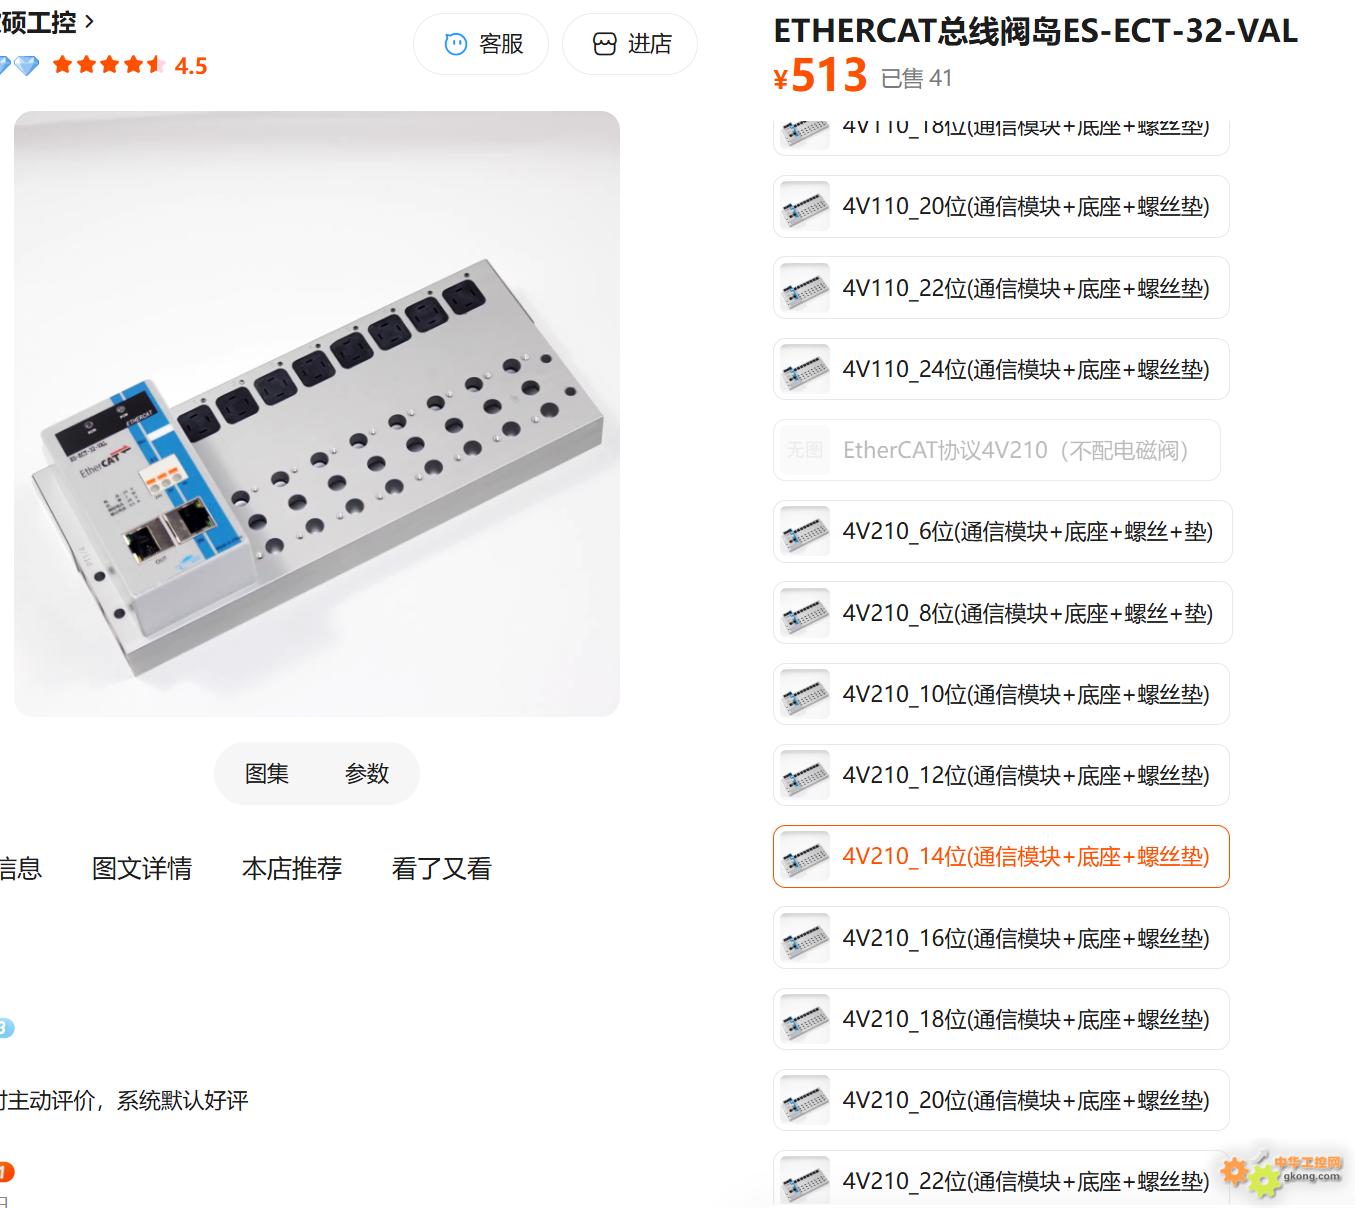Click the 4V210_6位 option thumbnail icon
This screenshot has width=1355, height=1208.
[805, 531]
